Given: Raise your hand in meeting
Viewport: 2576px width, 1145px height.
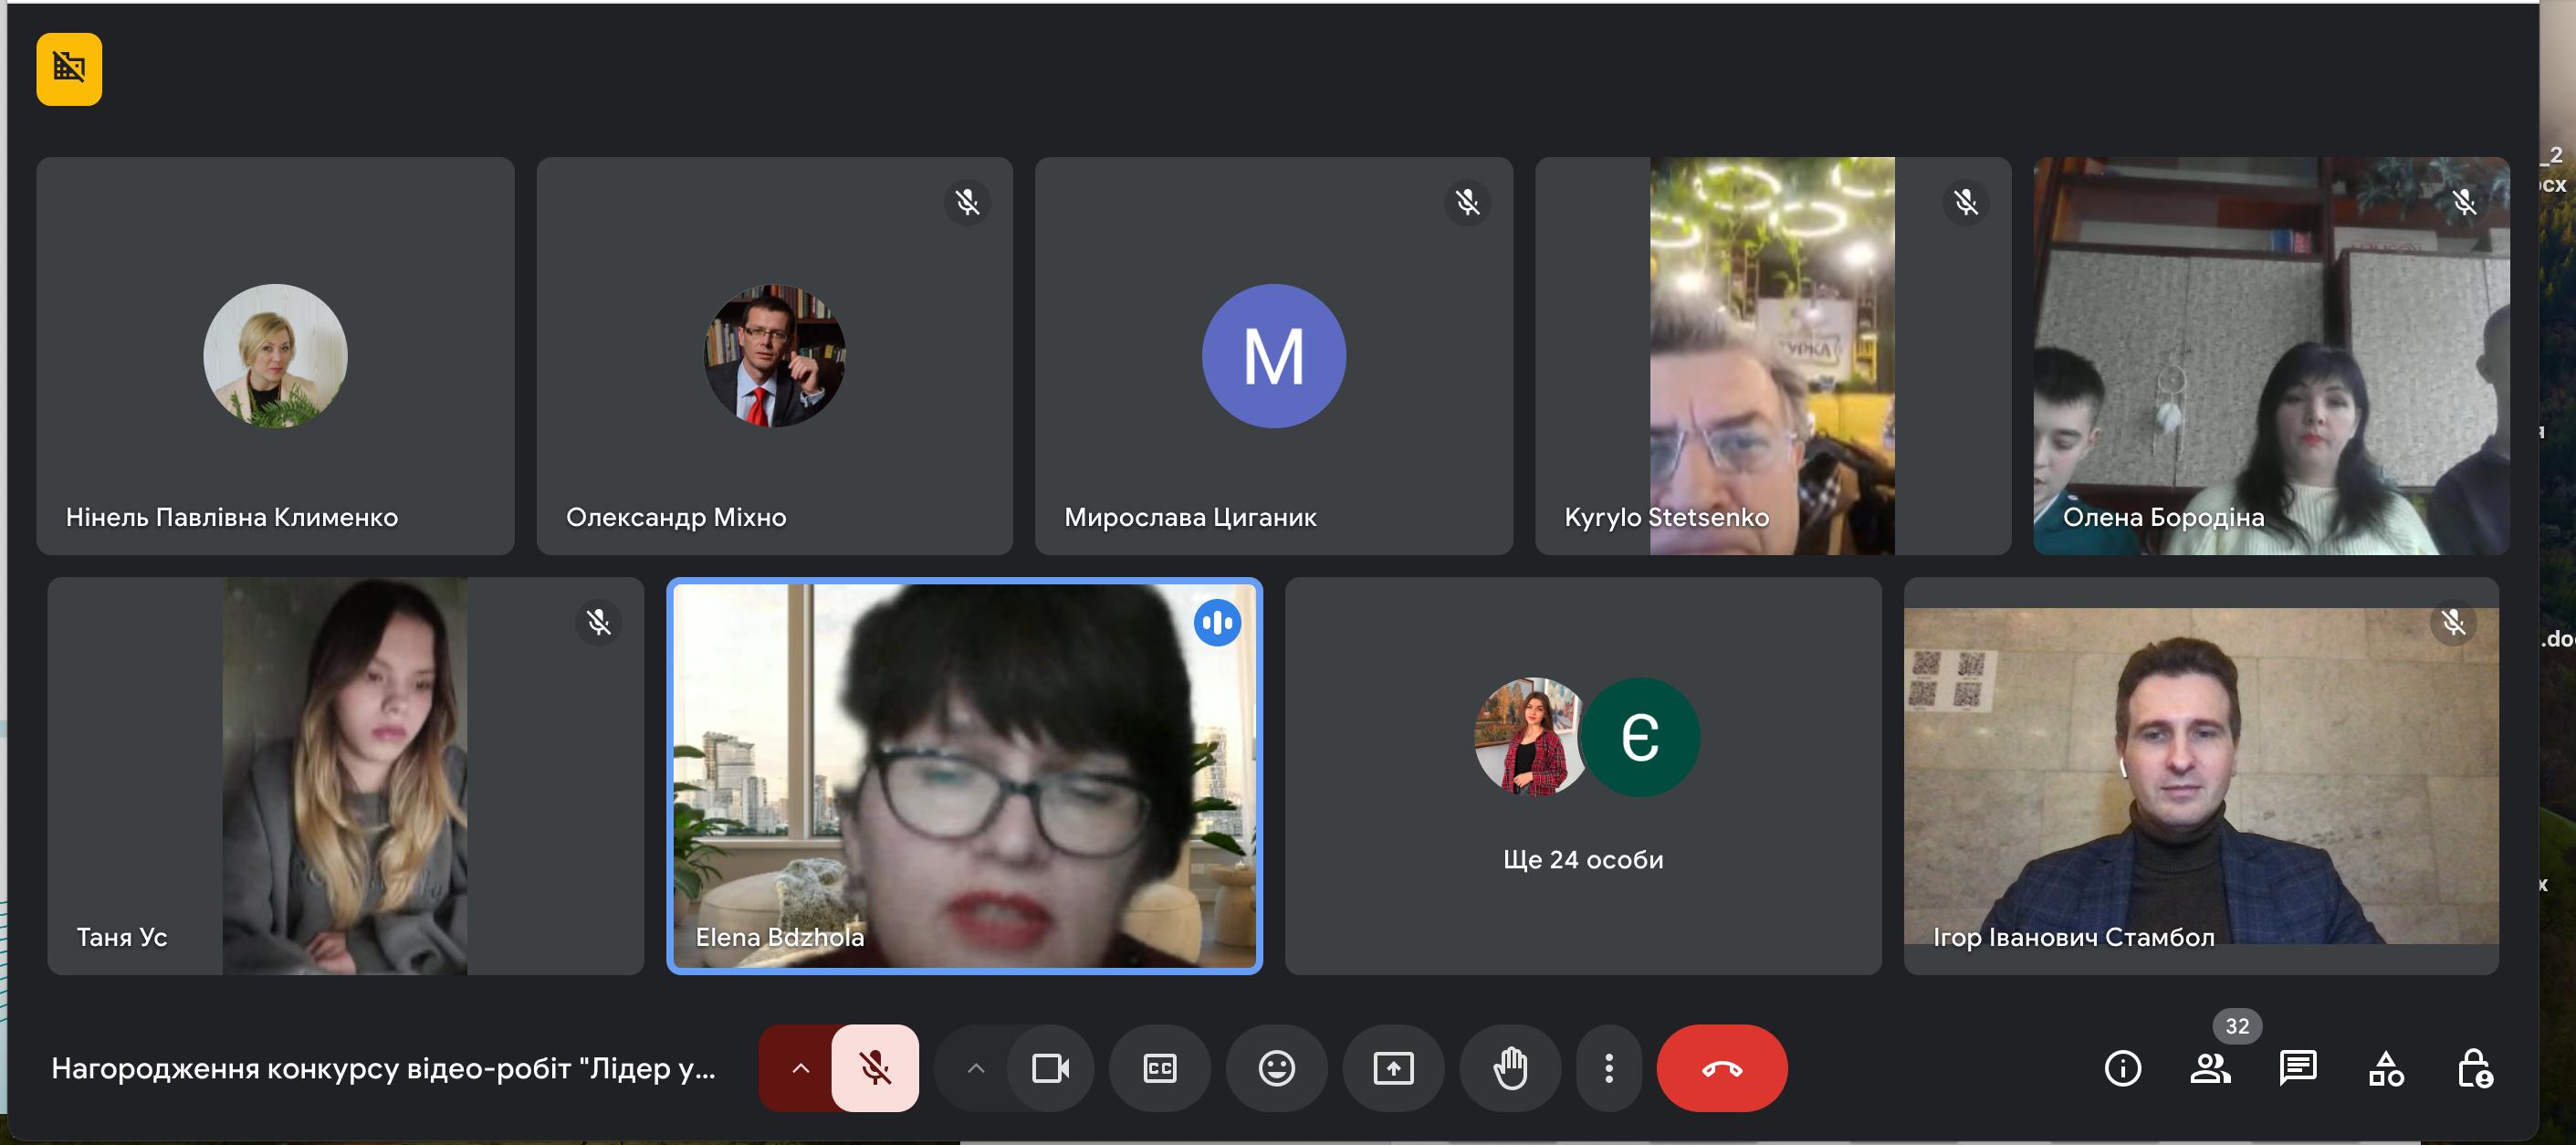Looking at the screenshot, I should coord(1510,1068).
